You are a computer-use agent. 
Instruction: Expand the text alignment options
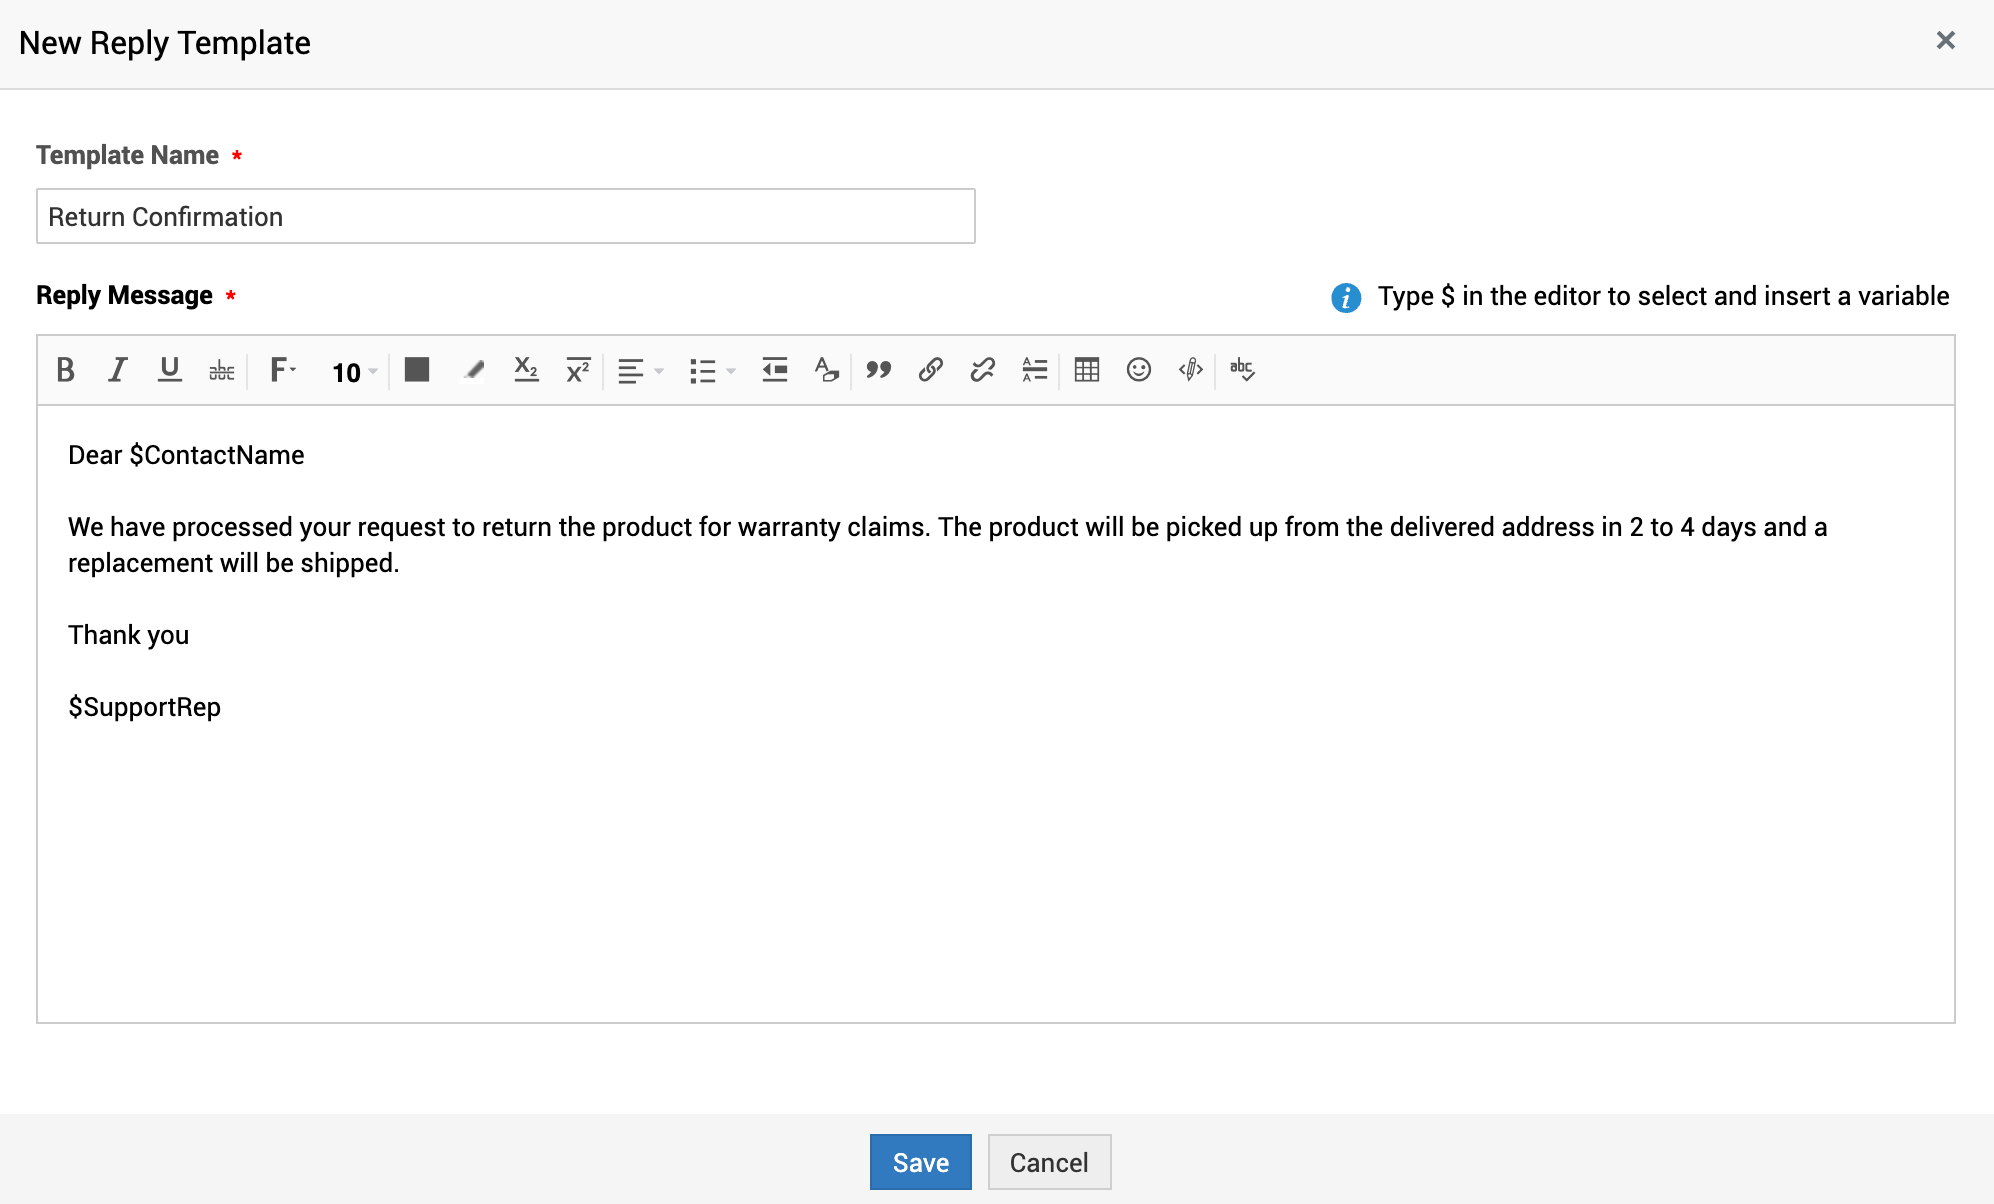pyautogui.click(x=640, y=371)
